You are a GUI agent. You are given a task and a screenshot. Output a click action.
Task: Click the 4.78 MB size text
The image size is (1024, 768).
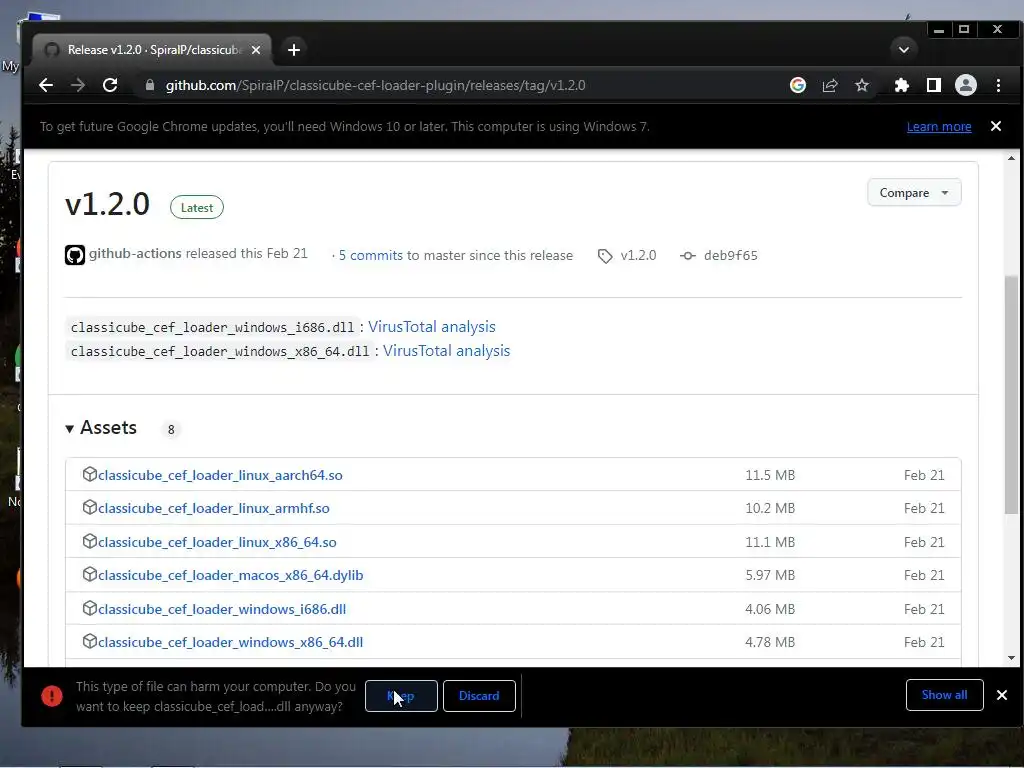pyautogui.click(x=770, y=642)
